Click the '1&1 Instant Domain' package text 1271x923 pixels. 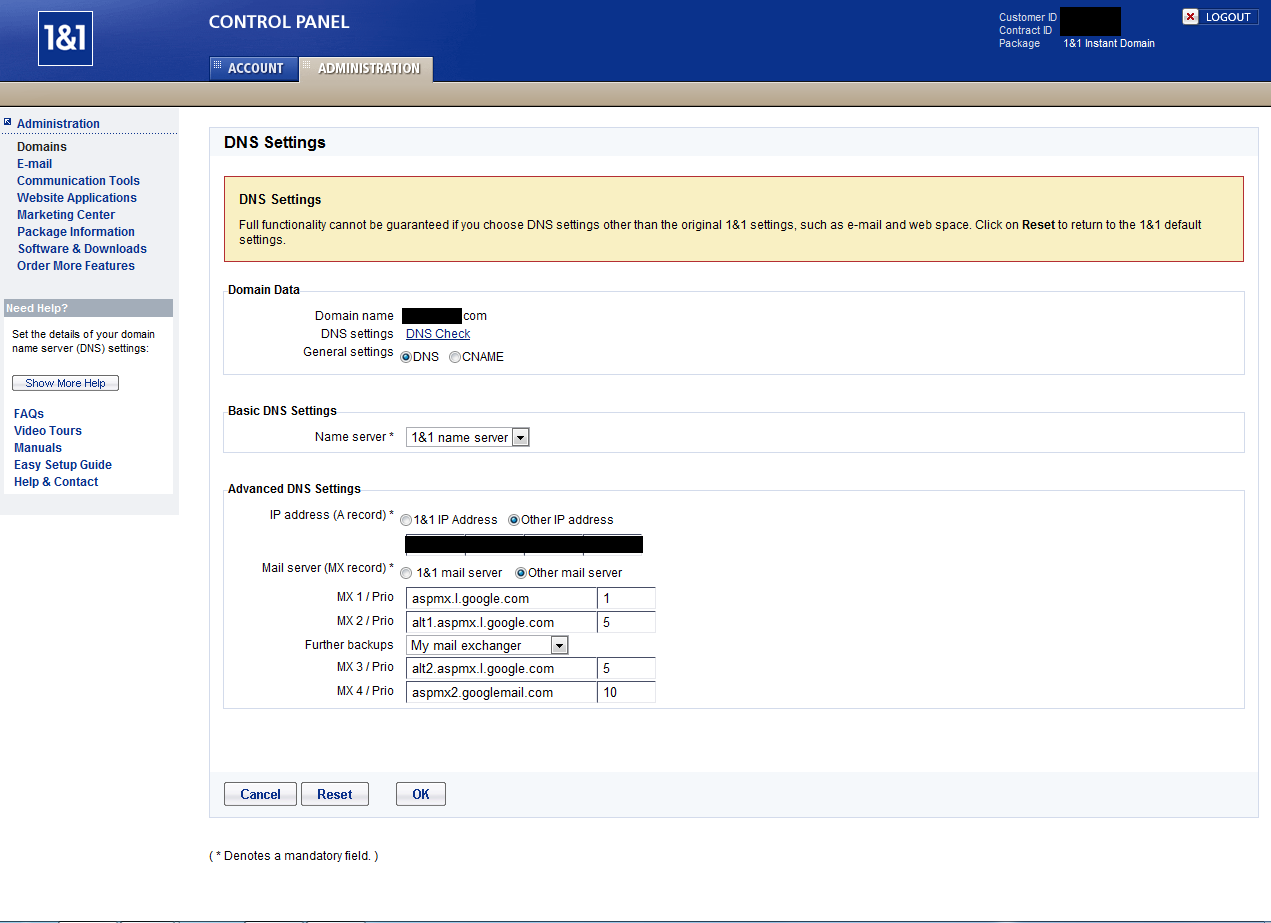point(1109,43)
